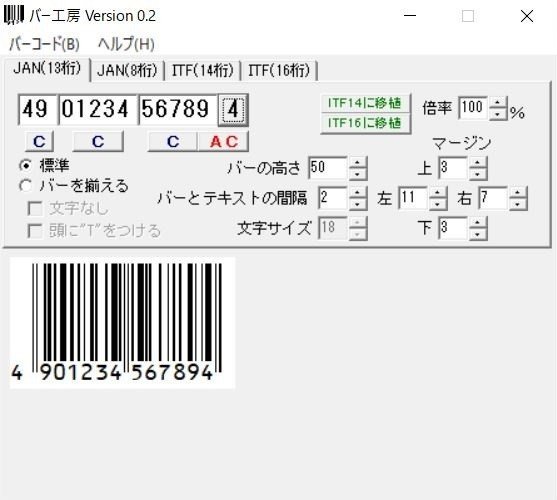
Task: Decrease the 上 margin with the down arrow
Action: (478, 174)
